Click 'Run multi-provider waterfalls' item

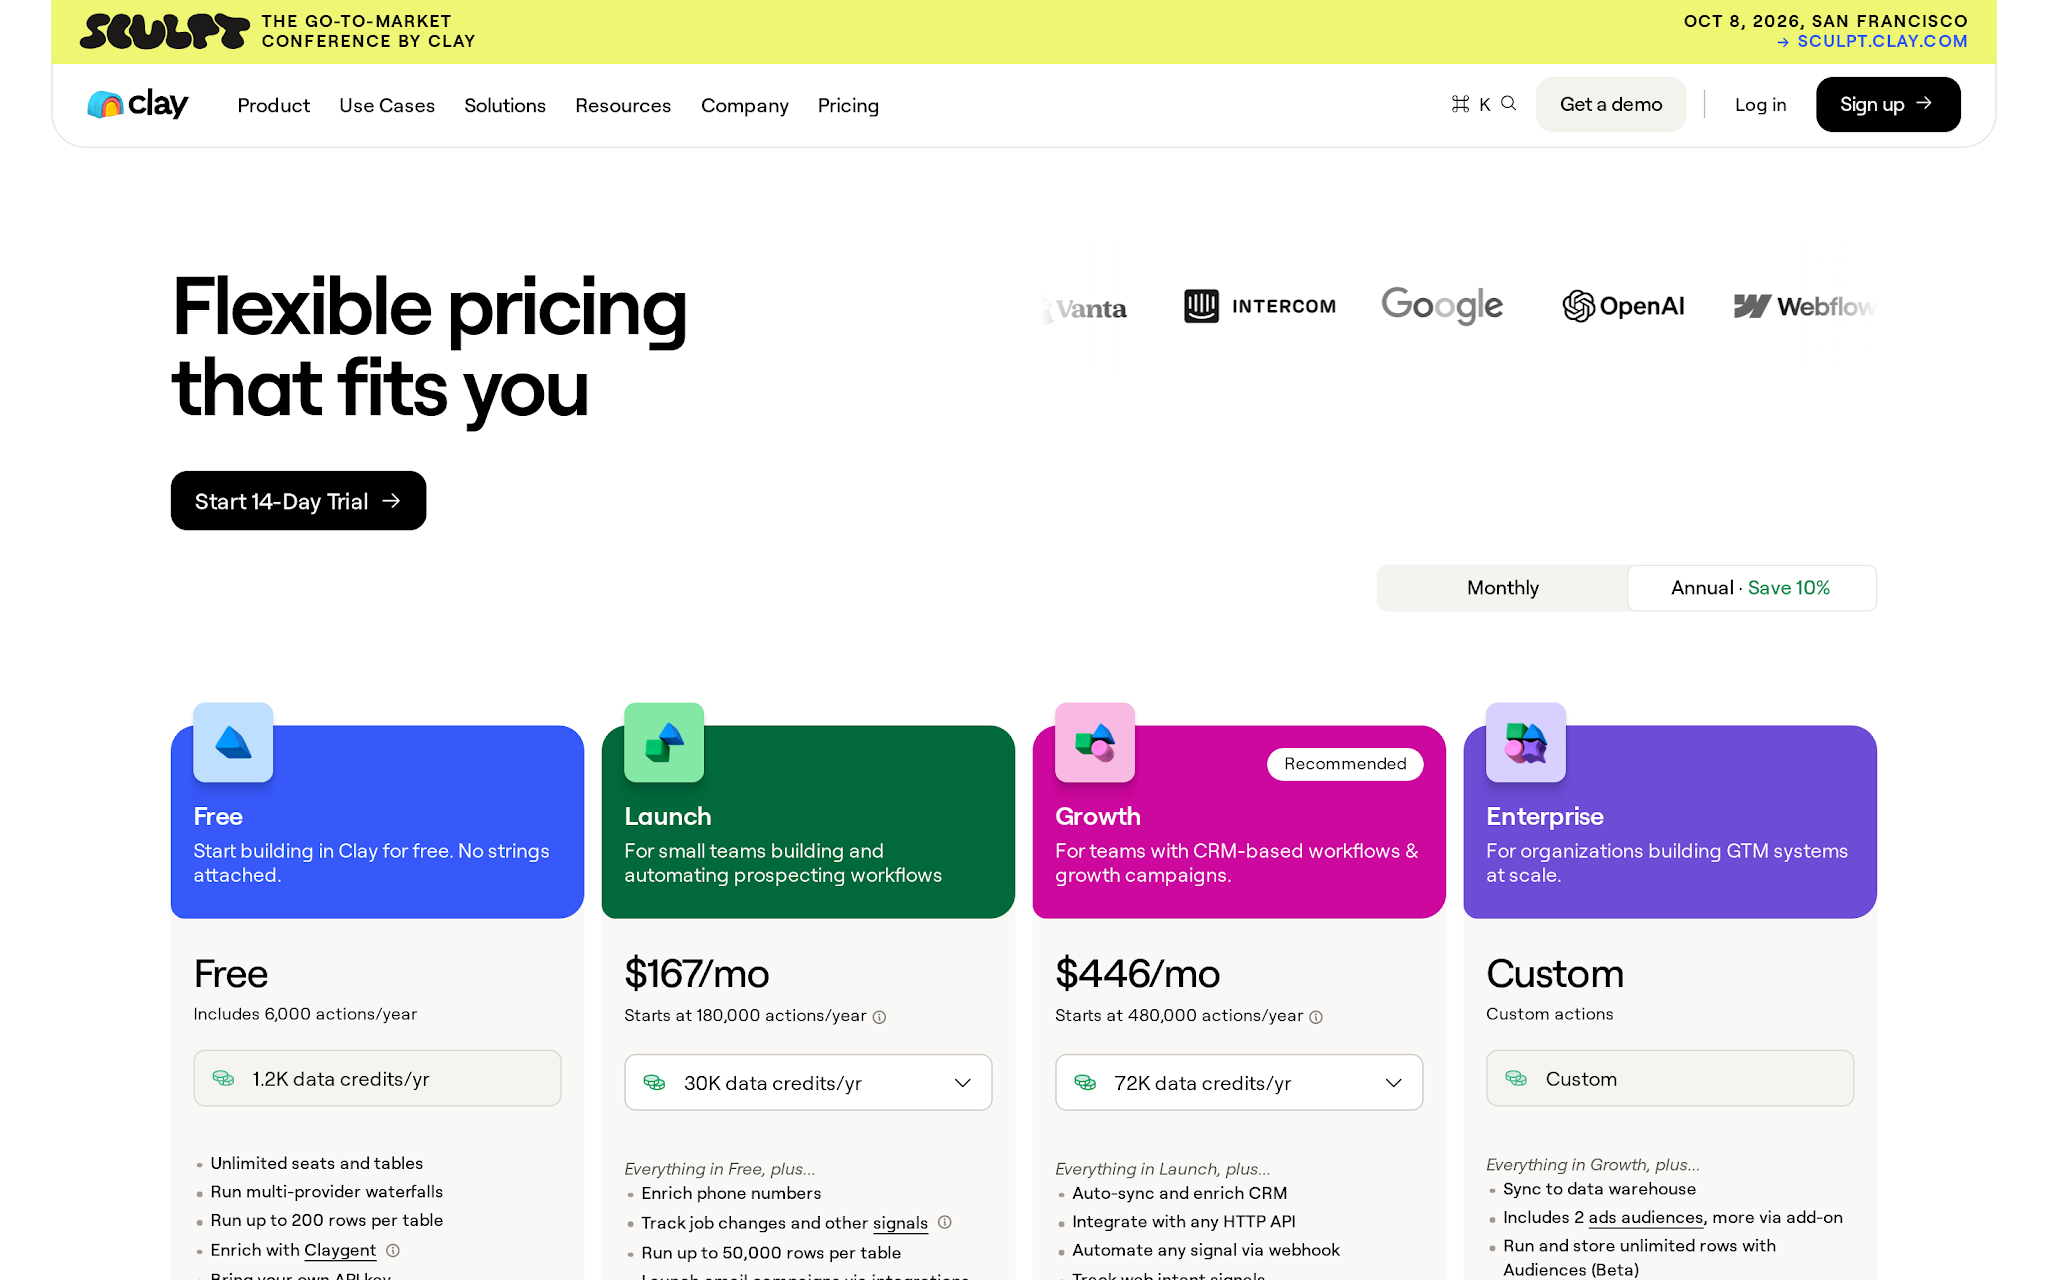[x=326, y=1192]
